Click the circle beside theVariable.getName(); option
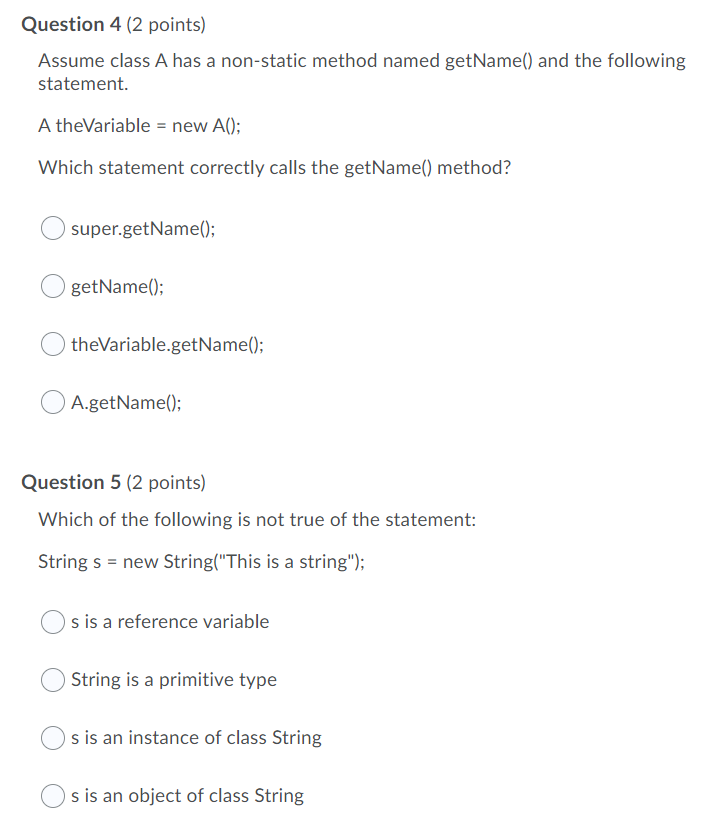 click(x=52, y=344)
